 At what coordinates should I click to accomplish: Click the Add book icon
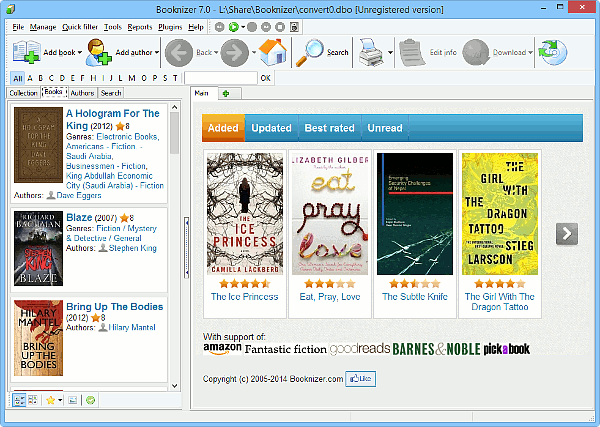[x=26, y=52]
